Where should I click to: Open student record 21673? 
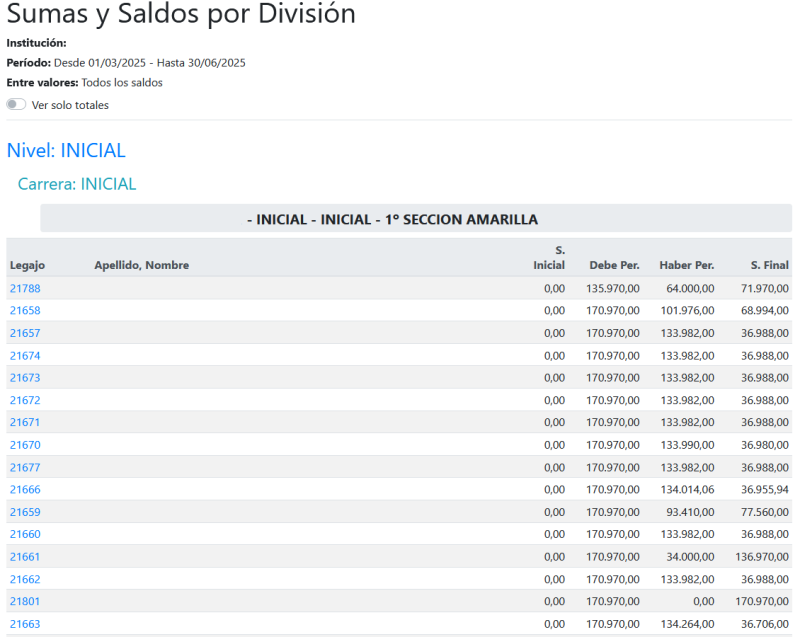click(25, 378)
